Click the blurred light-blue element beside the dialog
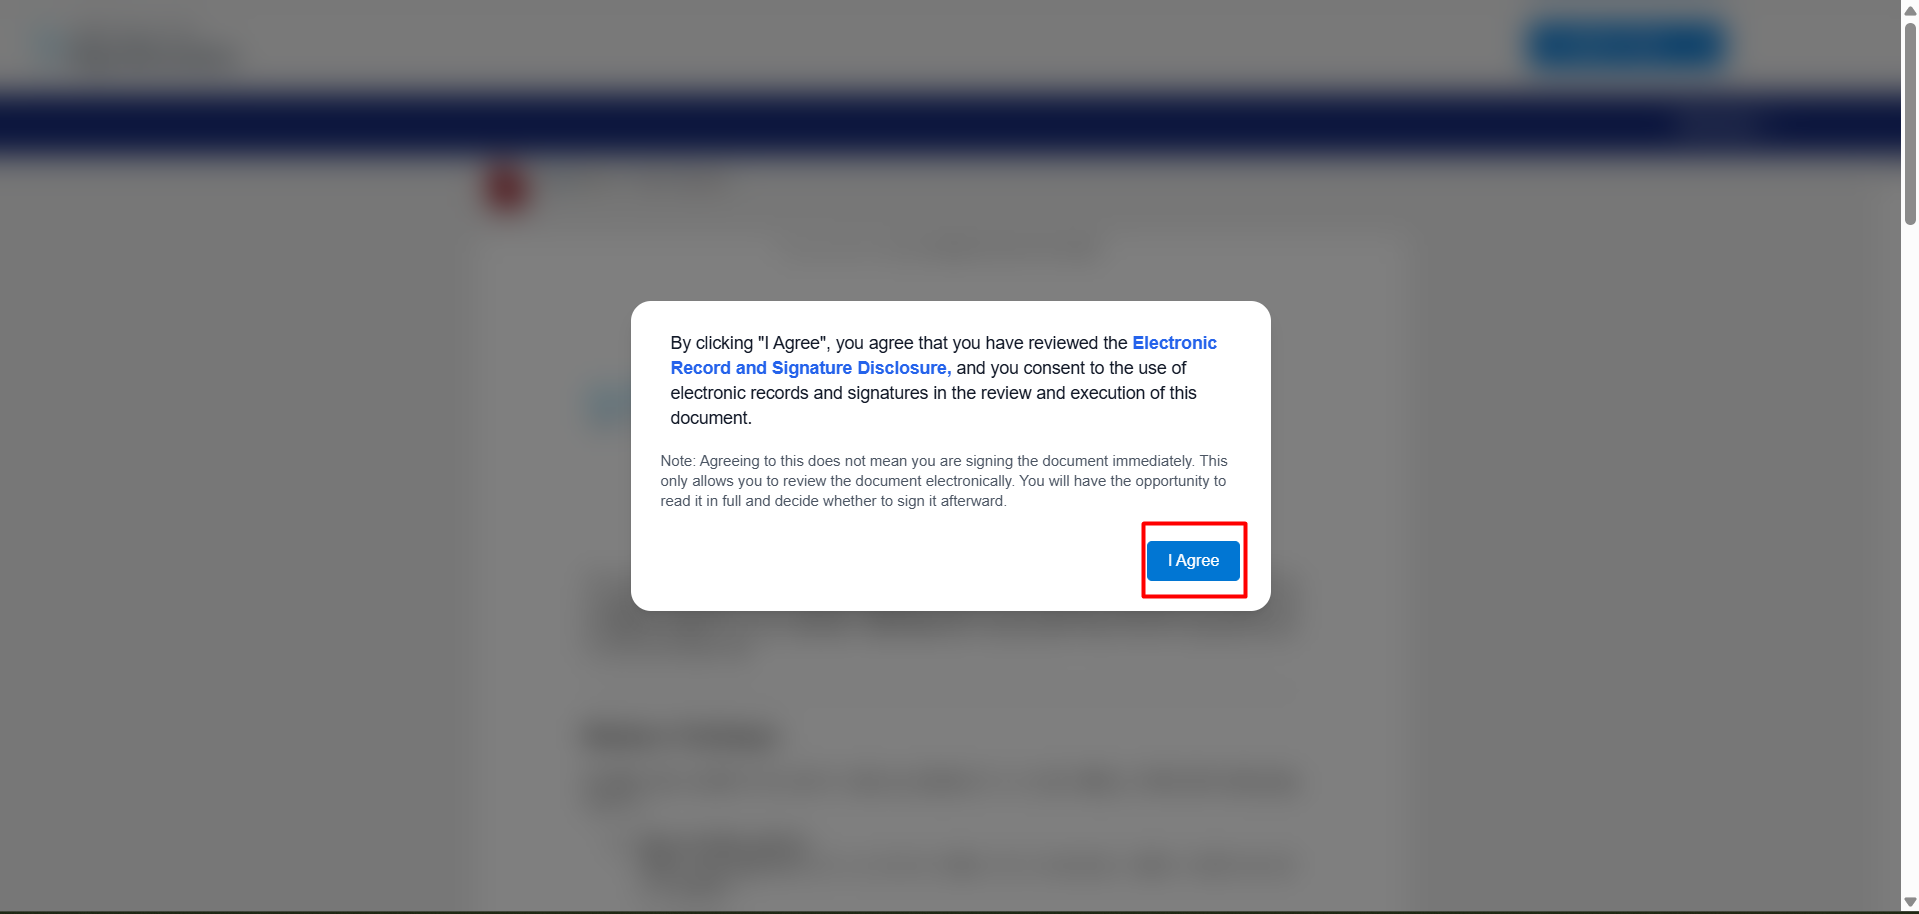The image size is (1919, 914). 608,405
